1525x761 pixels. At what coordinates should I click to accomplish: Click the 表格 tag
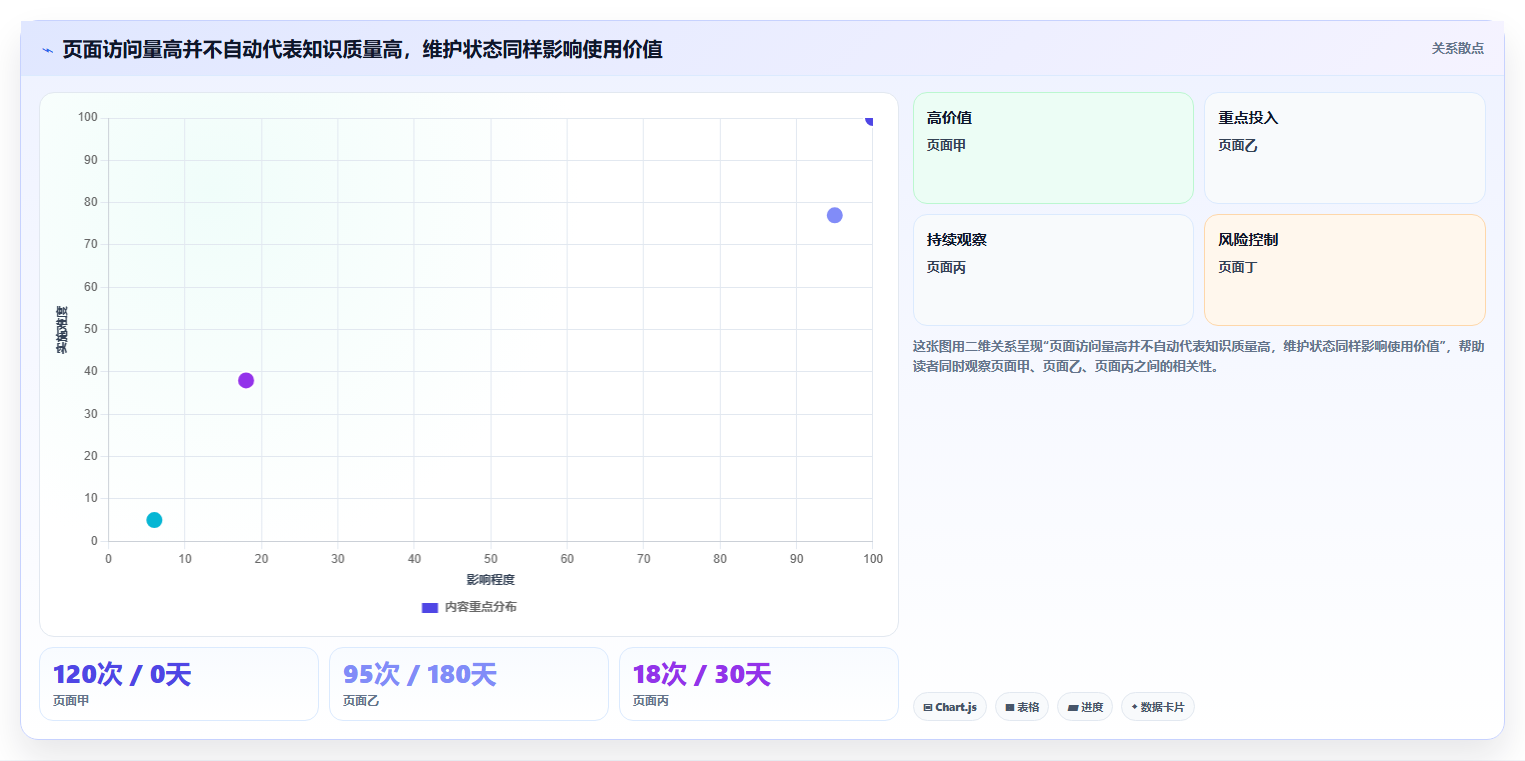pos(1021,707)
